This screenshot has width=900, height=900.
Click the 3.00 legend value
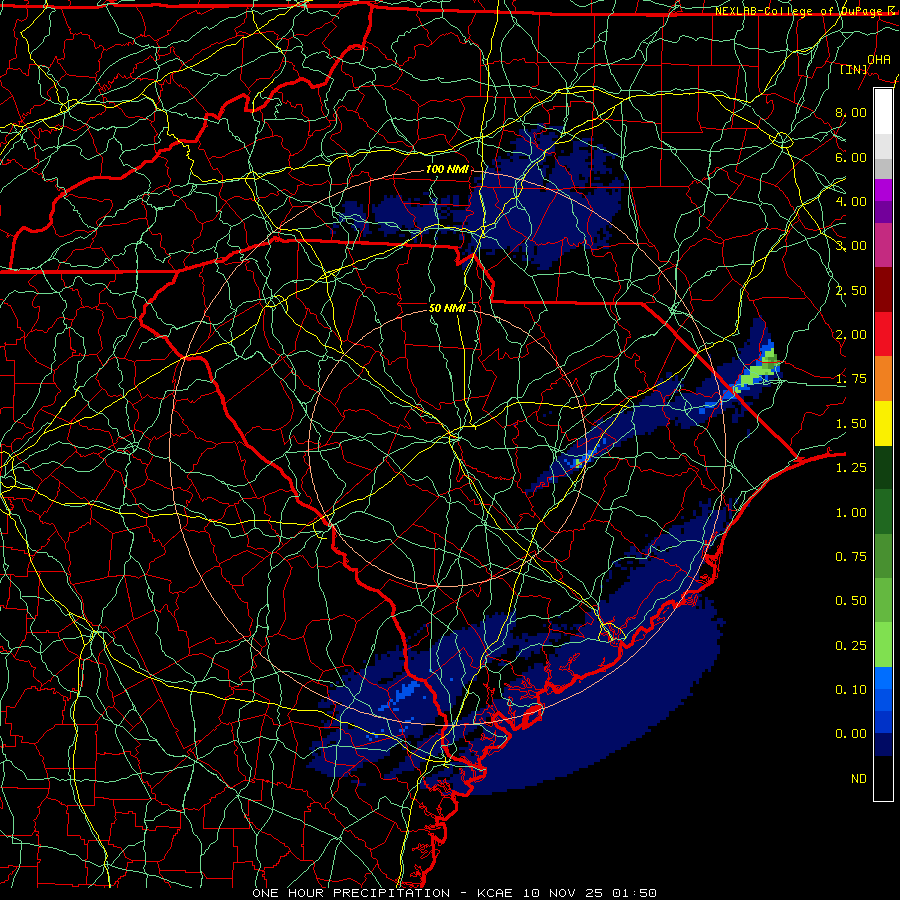(851, 246)
